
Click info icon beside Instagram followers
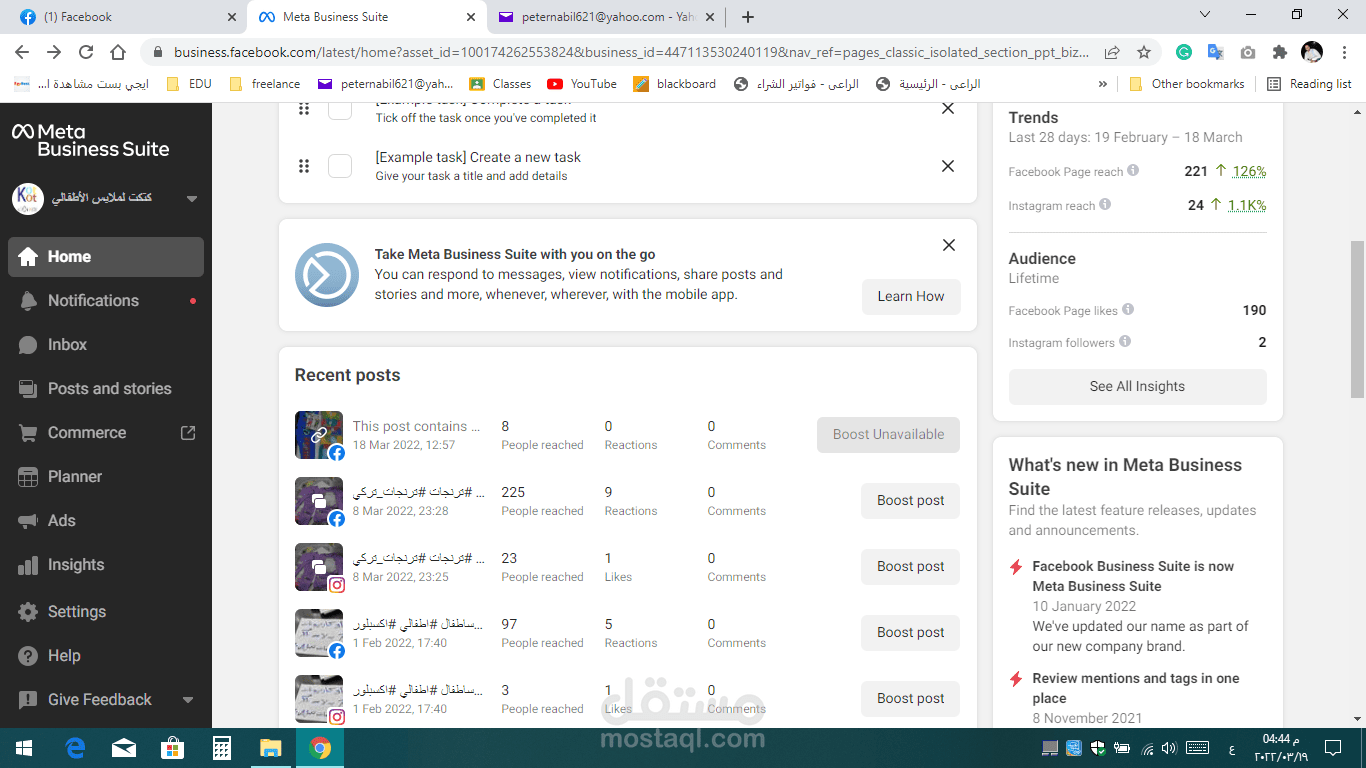pos(1125,341)
